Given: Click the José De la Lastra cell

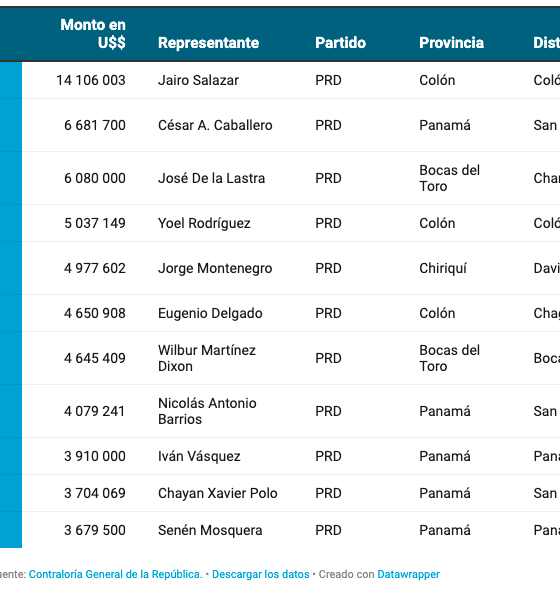Looking at the screenshot, I should coord(211,178).
